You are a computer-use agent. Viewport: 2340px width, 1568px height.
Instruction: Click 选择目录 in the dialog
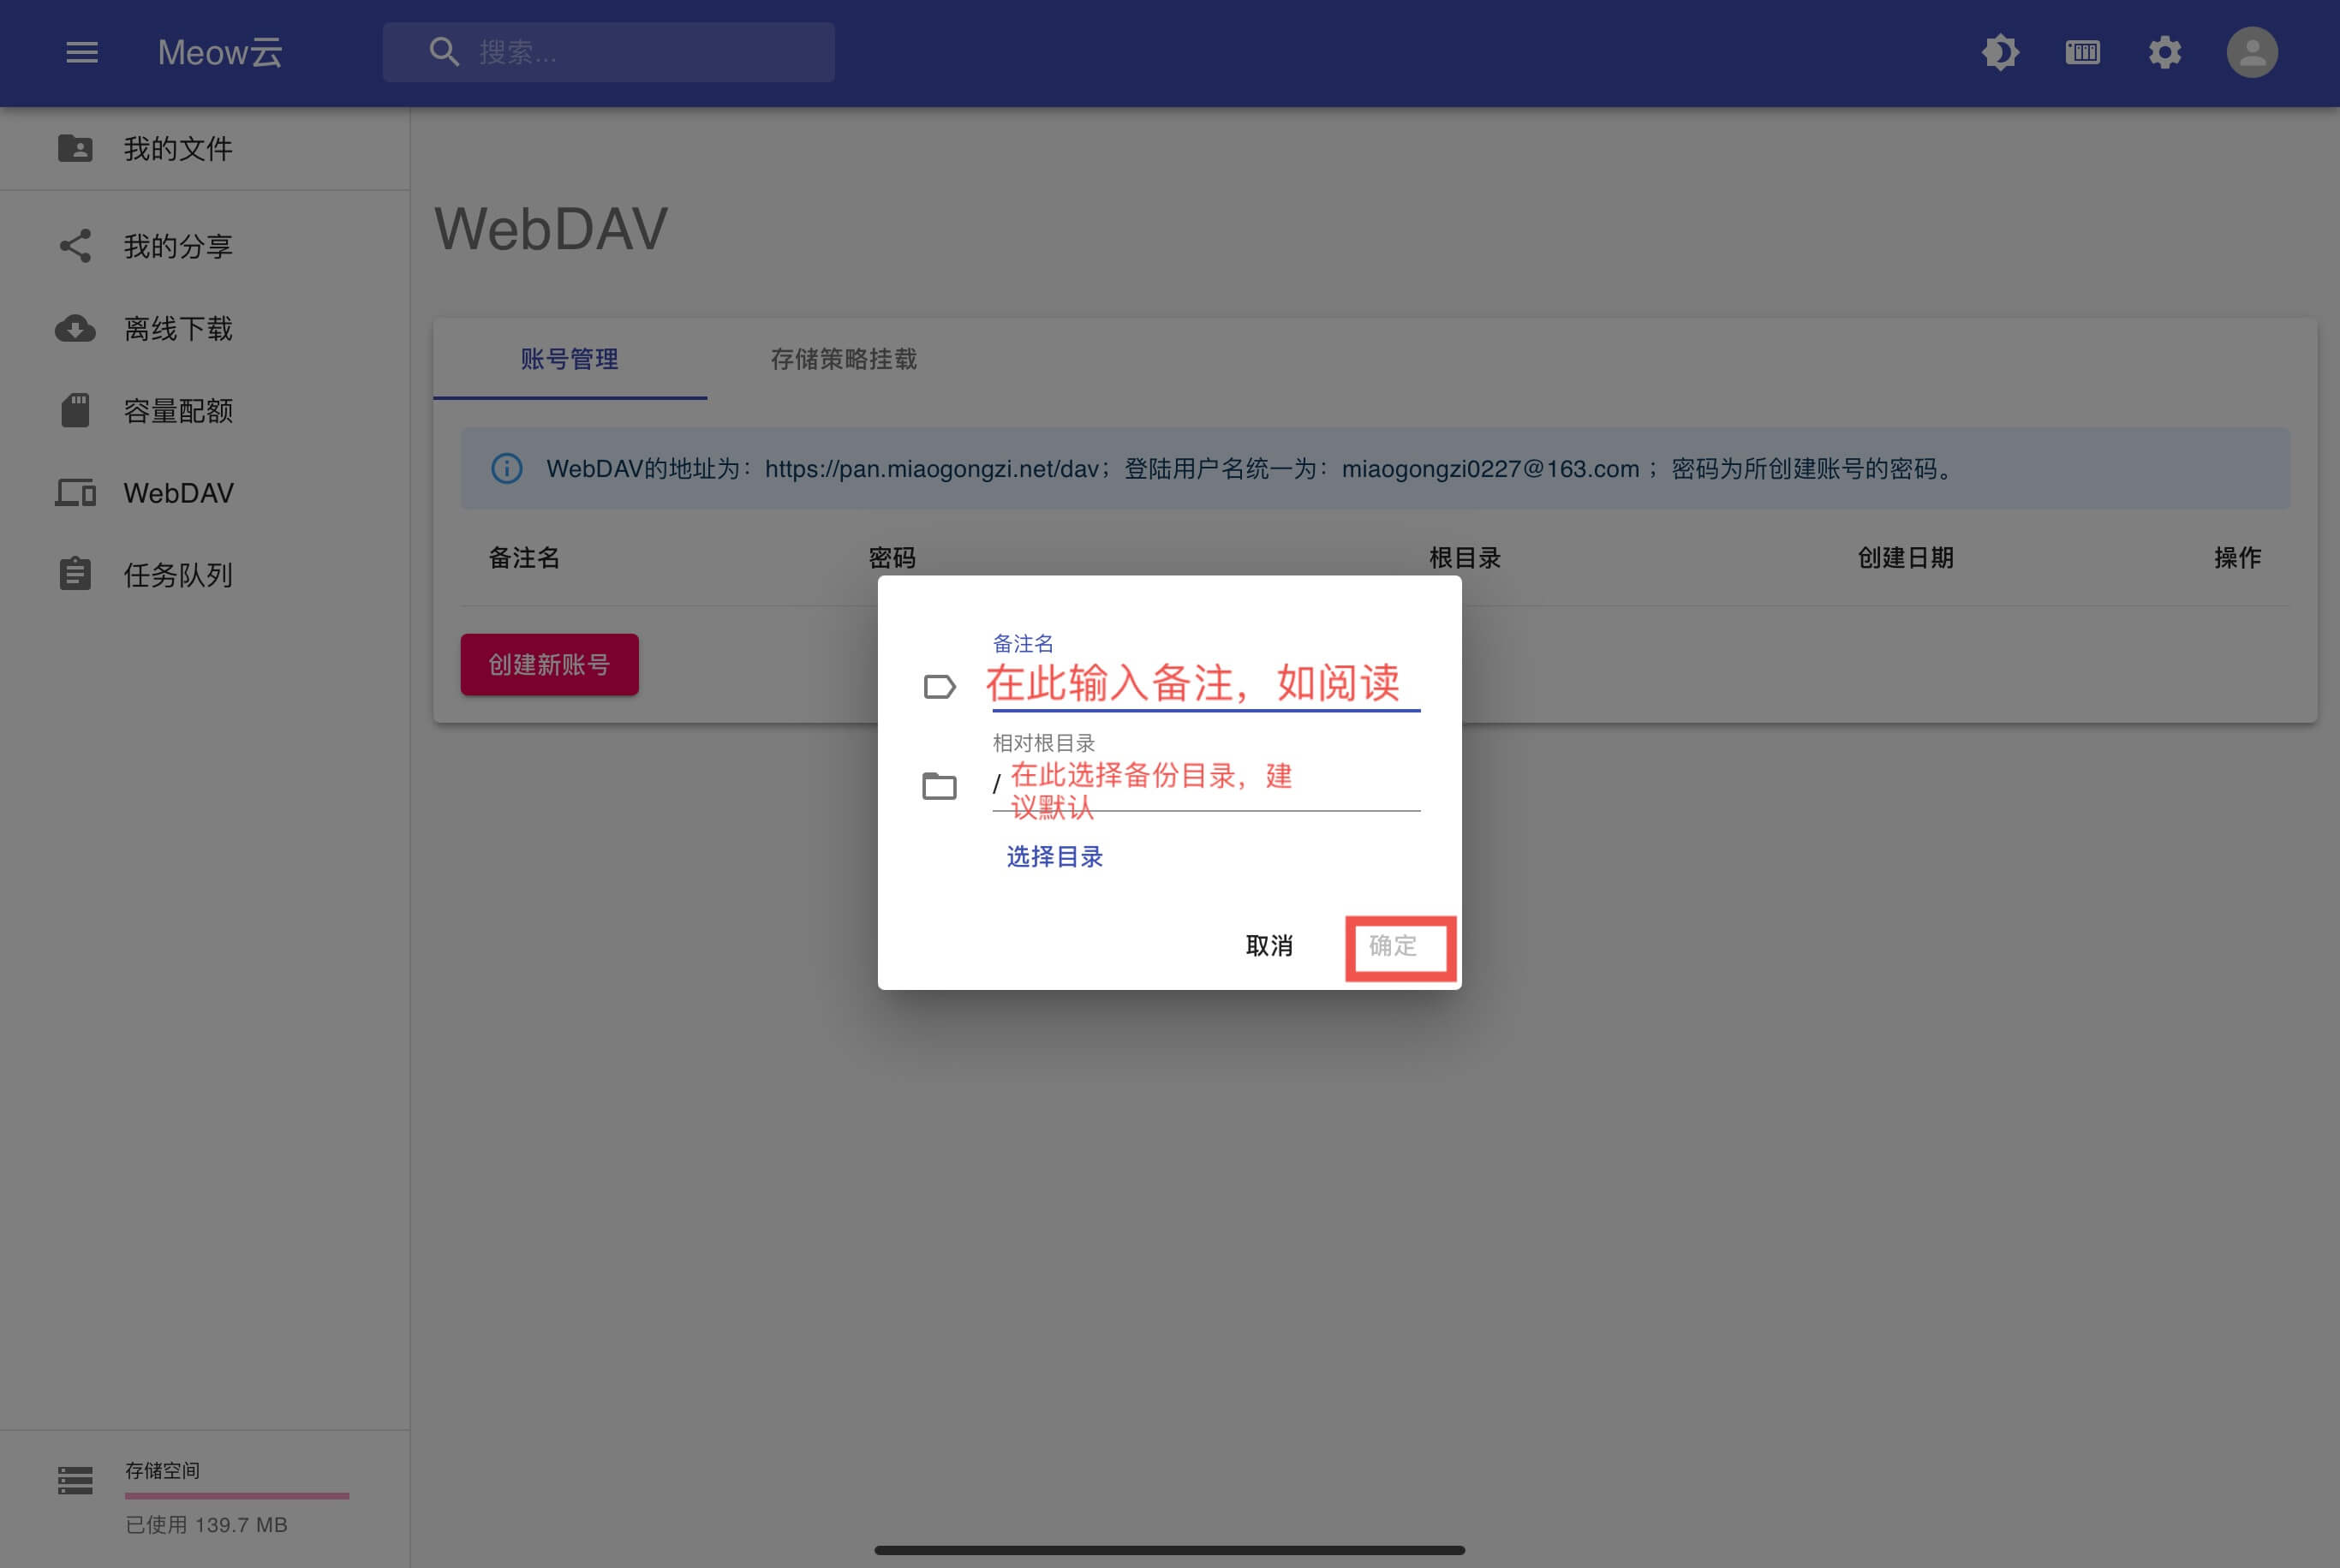(1054, 856)
